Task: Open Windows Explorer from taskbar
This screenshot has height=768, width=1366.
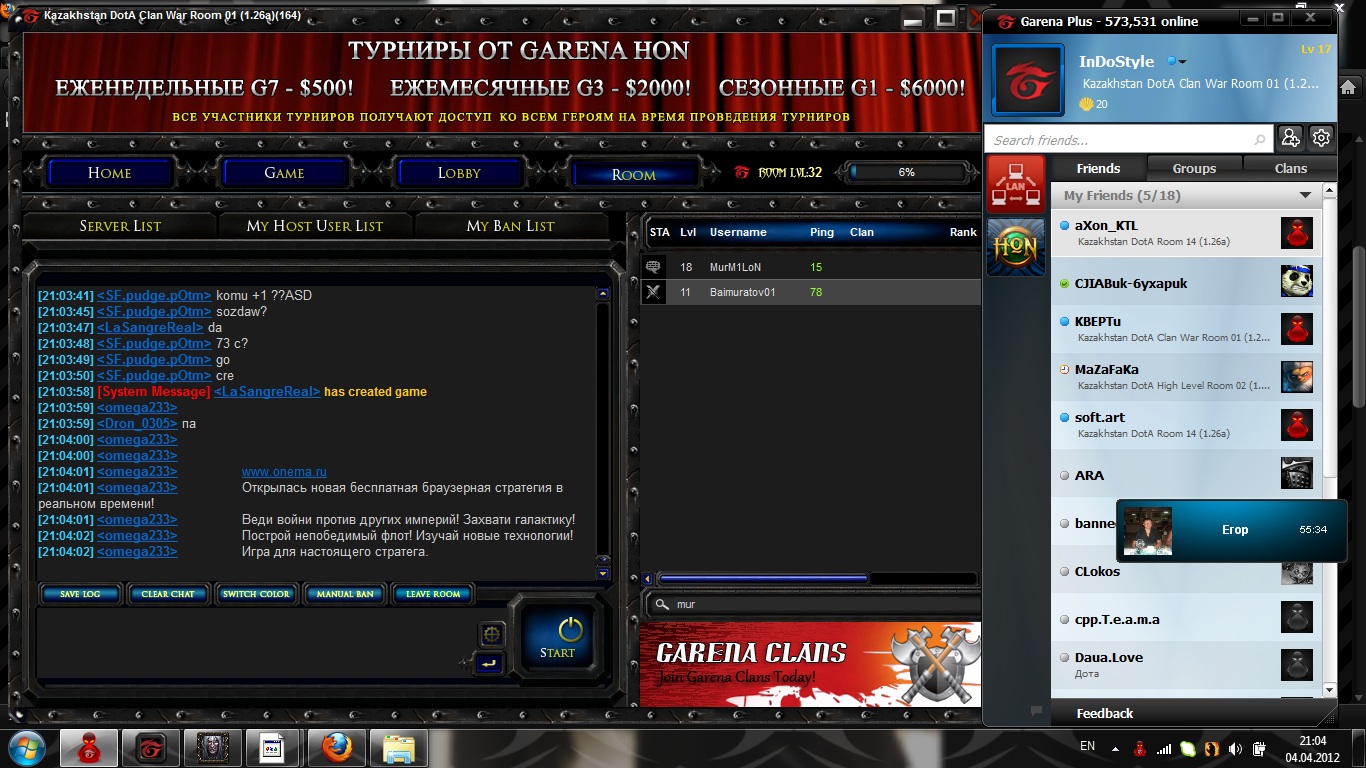Action: pos(398,748)
